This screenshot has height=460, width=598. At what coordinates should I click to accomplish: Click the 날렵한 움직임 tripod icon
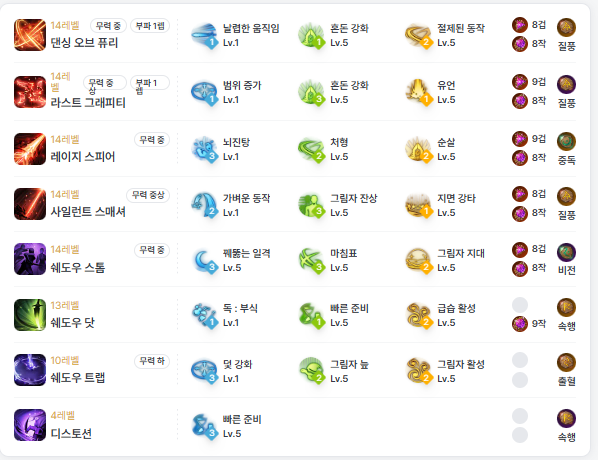tap(204, 35)
